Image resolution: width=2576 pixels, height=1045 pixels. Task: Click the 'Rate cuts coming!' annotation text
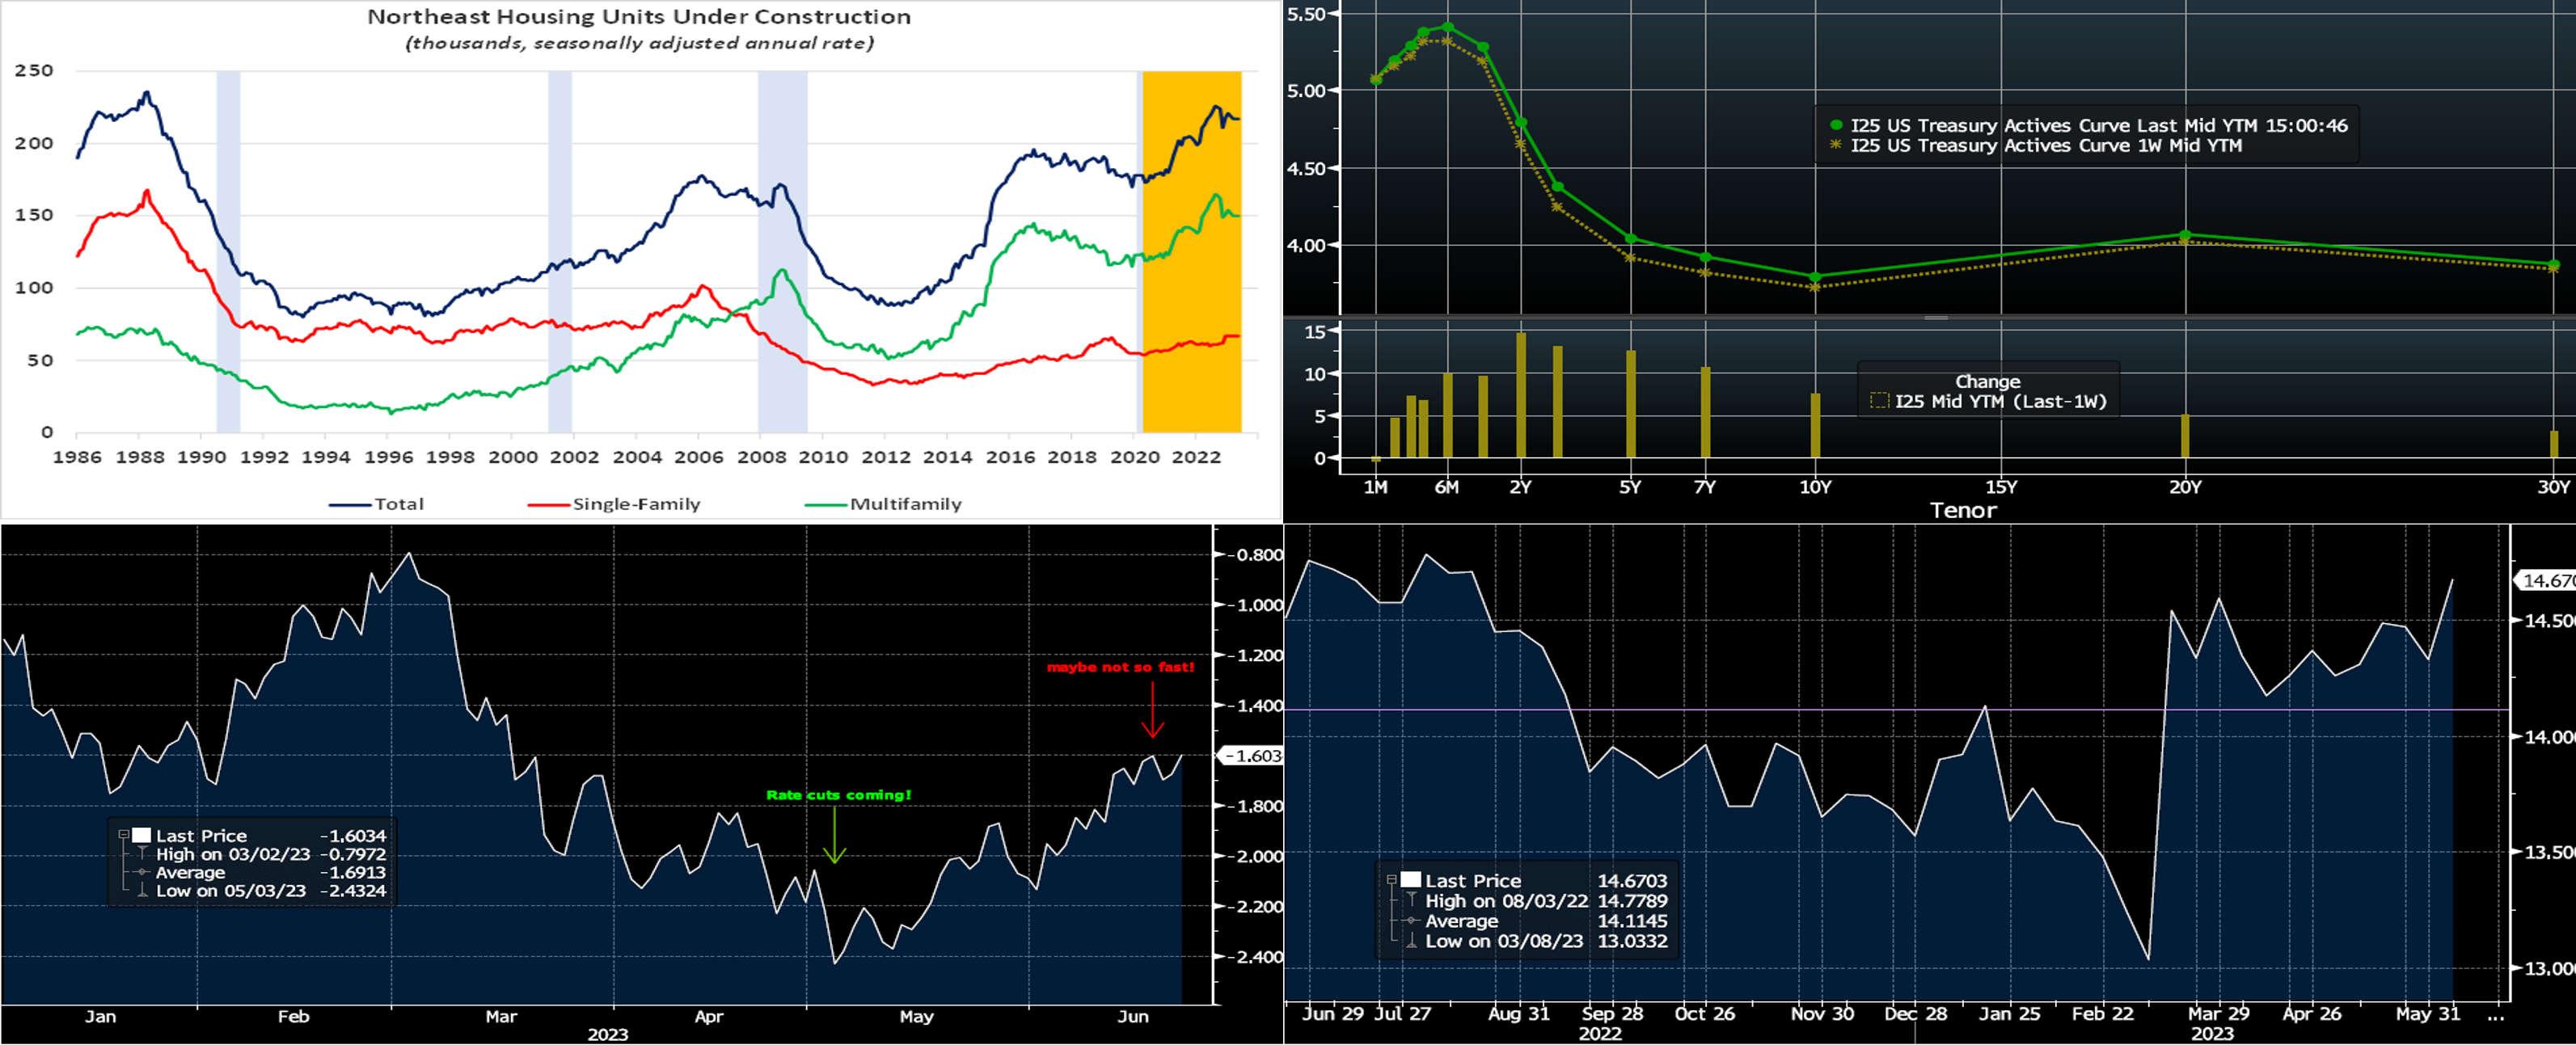click(838, 795)
